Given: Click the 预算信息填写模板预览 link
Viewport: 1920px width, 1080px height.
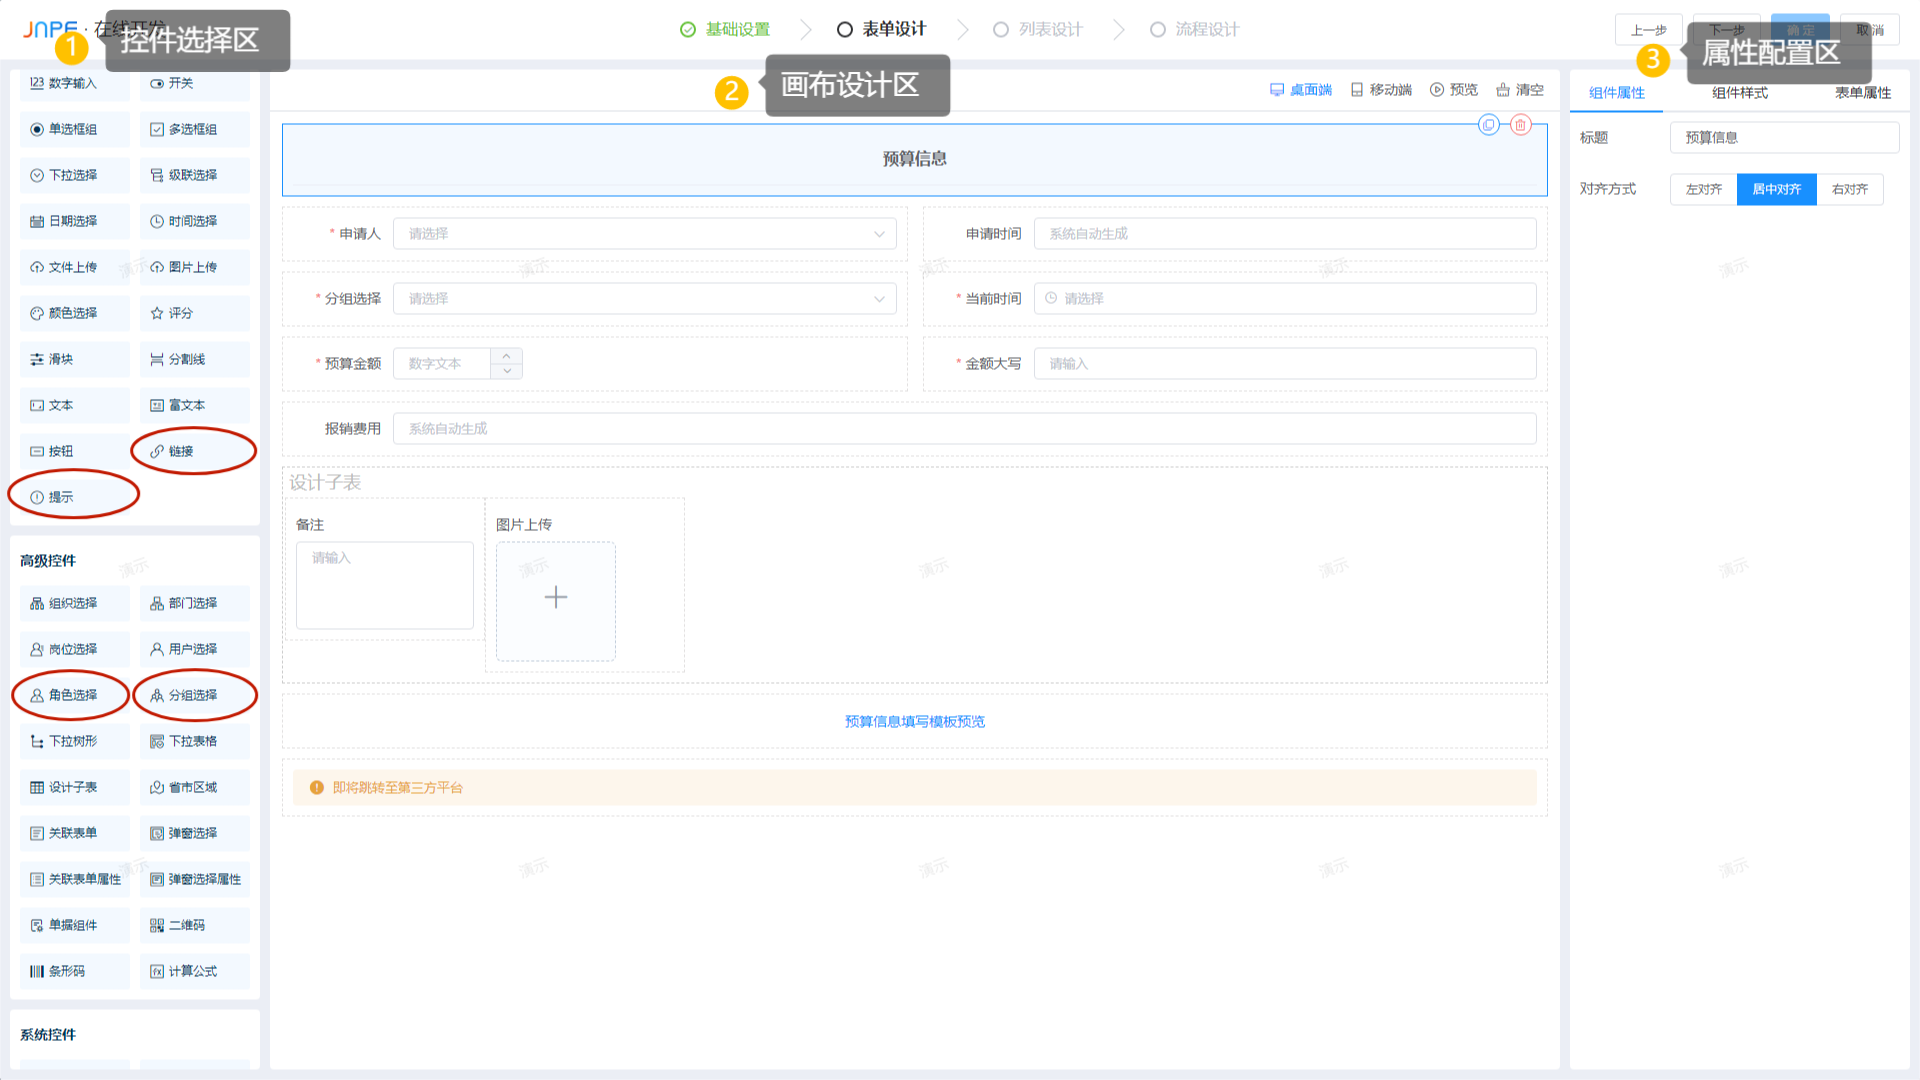Looking at the screenshot, I should 914,721.
